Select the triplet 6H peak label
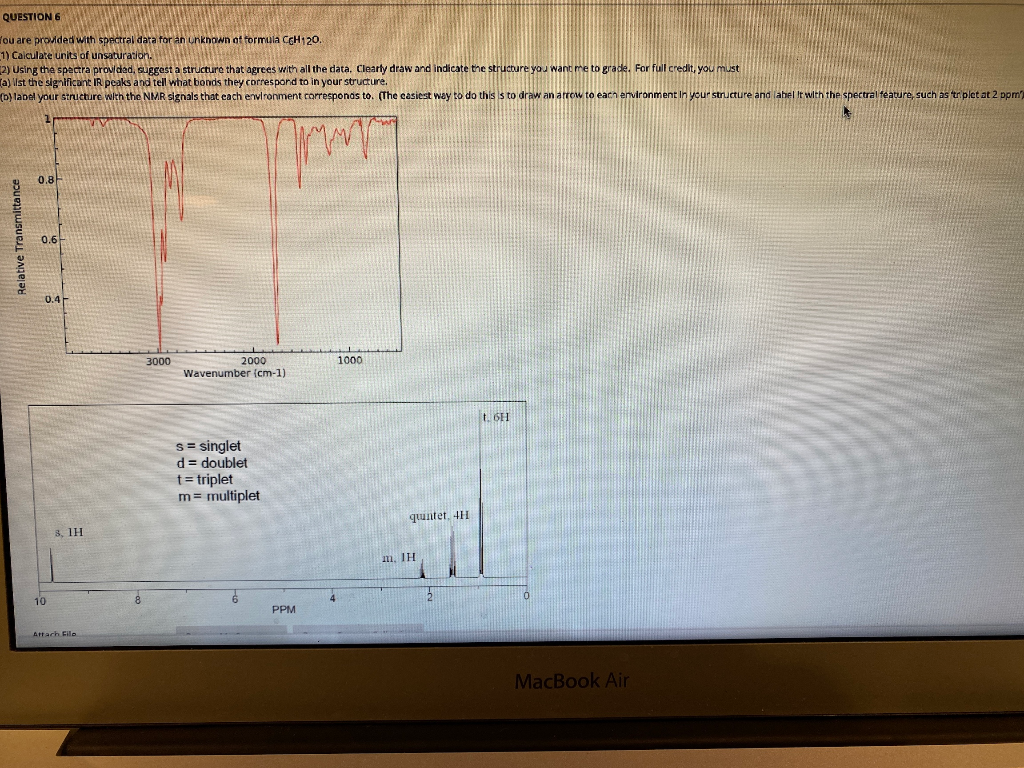Image resolution: width=1024 pixels, height=768 pixels. coord(494,417)
